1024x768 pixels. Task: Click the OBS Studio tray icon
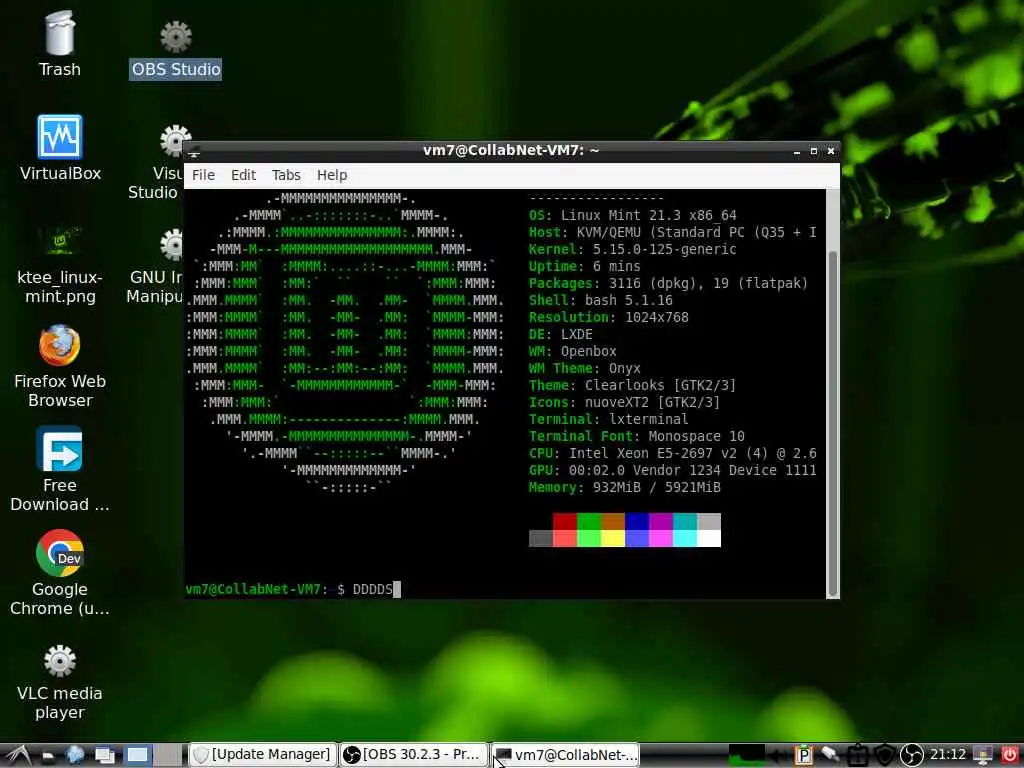[x=912, y=755]
